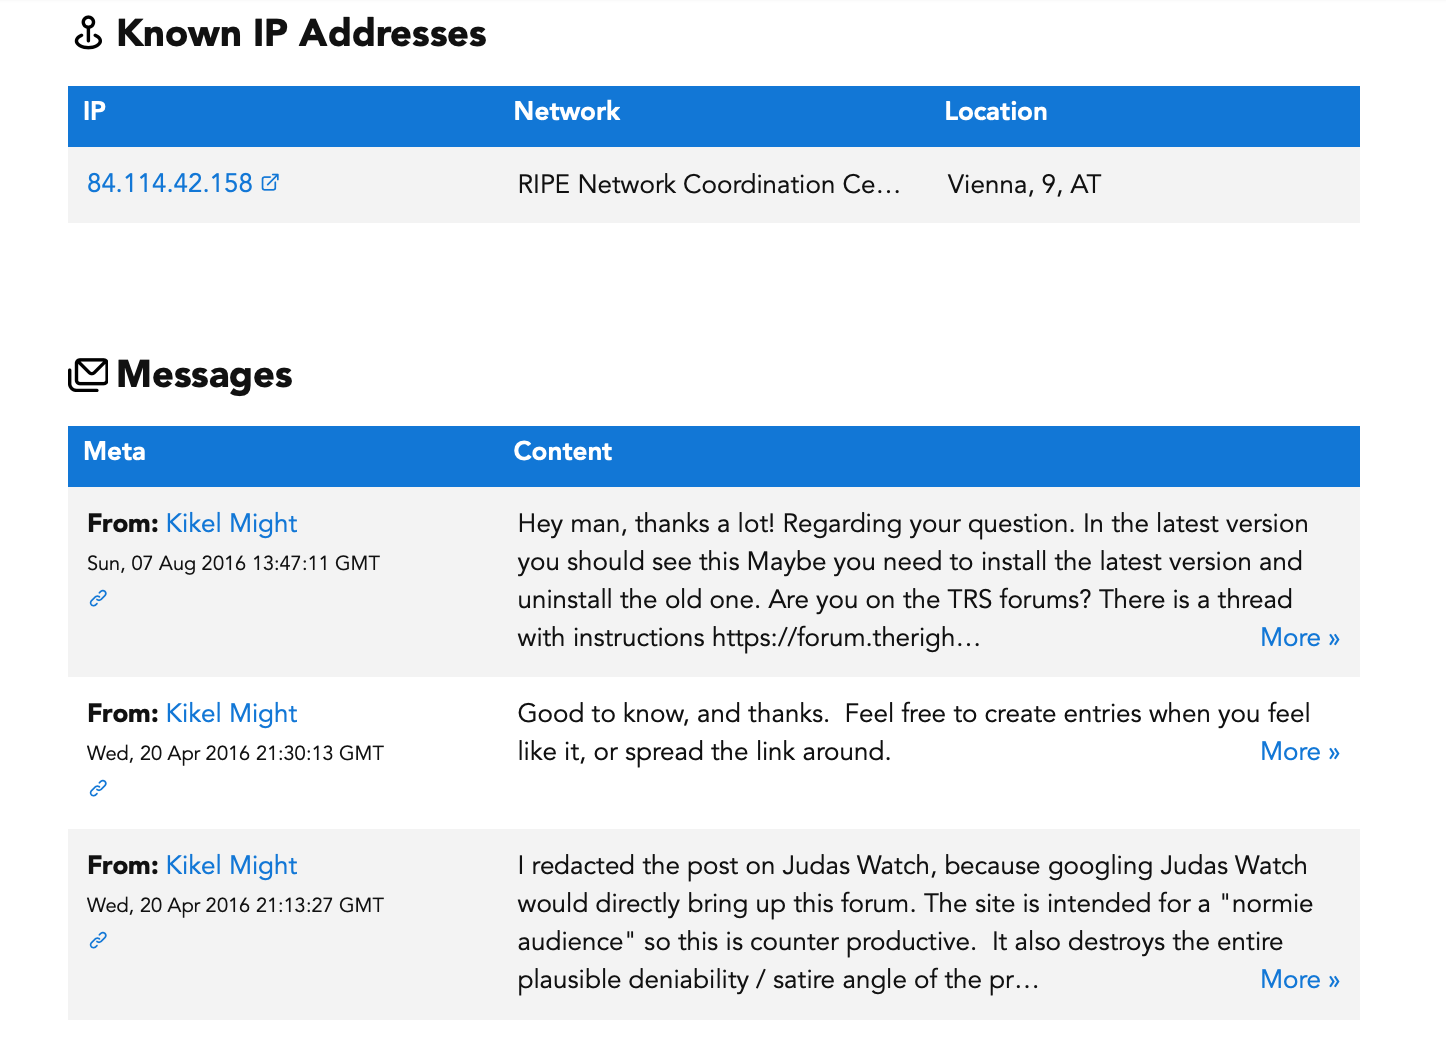Expand the "Good to know" message with More »
The width and height of the screenshot is (1446, 1038).
point(1299,751)
